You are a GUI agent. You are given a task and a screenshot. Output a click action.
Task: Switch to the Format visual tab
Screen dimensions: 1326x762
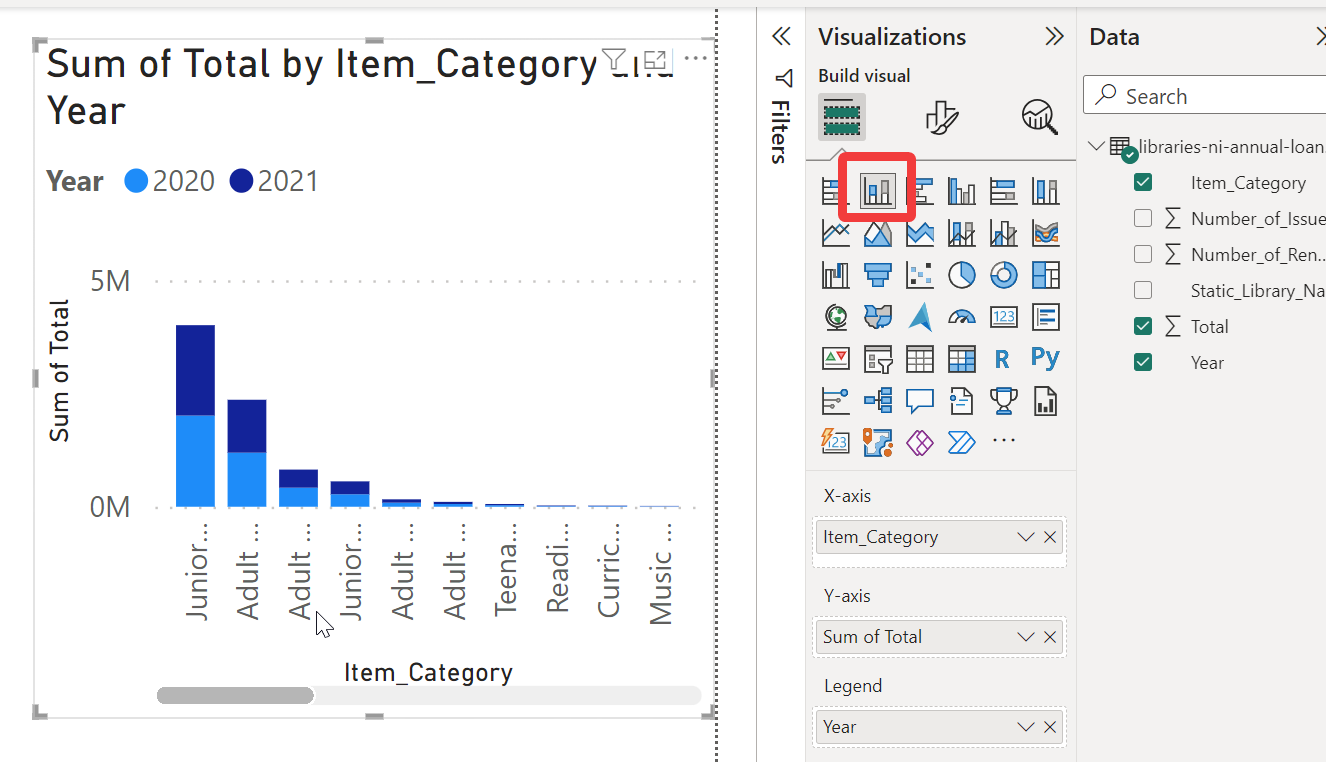(x=941, y=117)
